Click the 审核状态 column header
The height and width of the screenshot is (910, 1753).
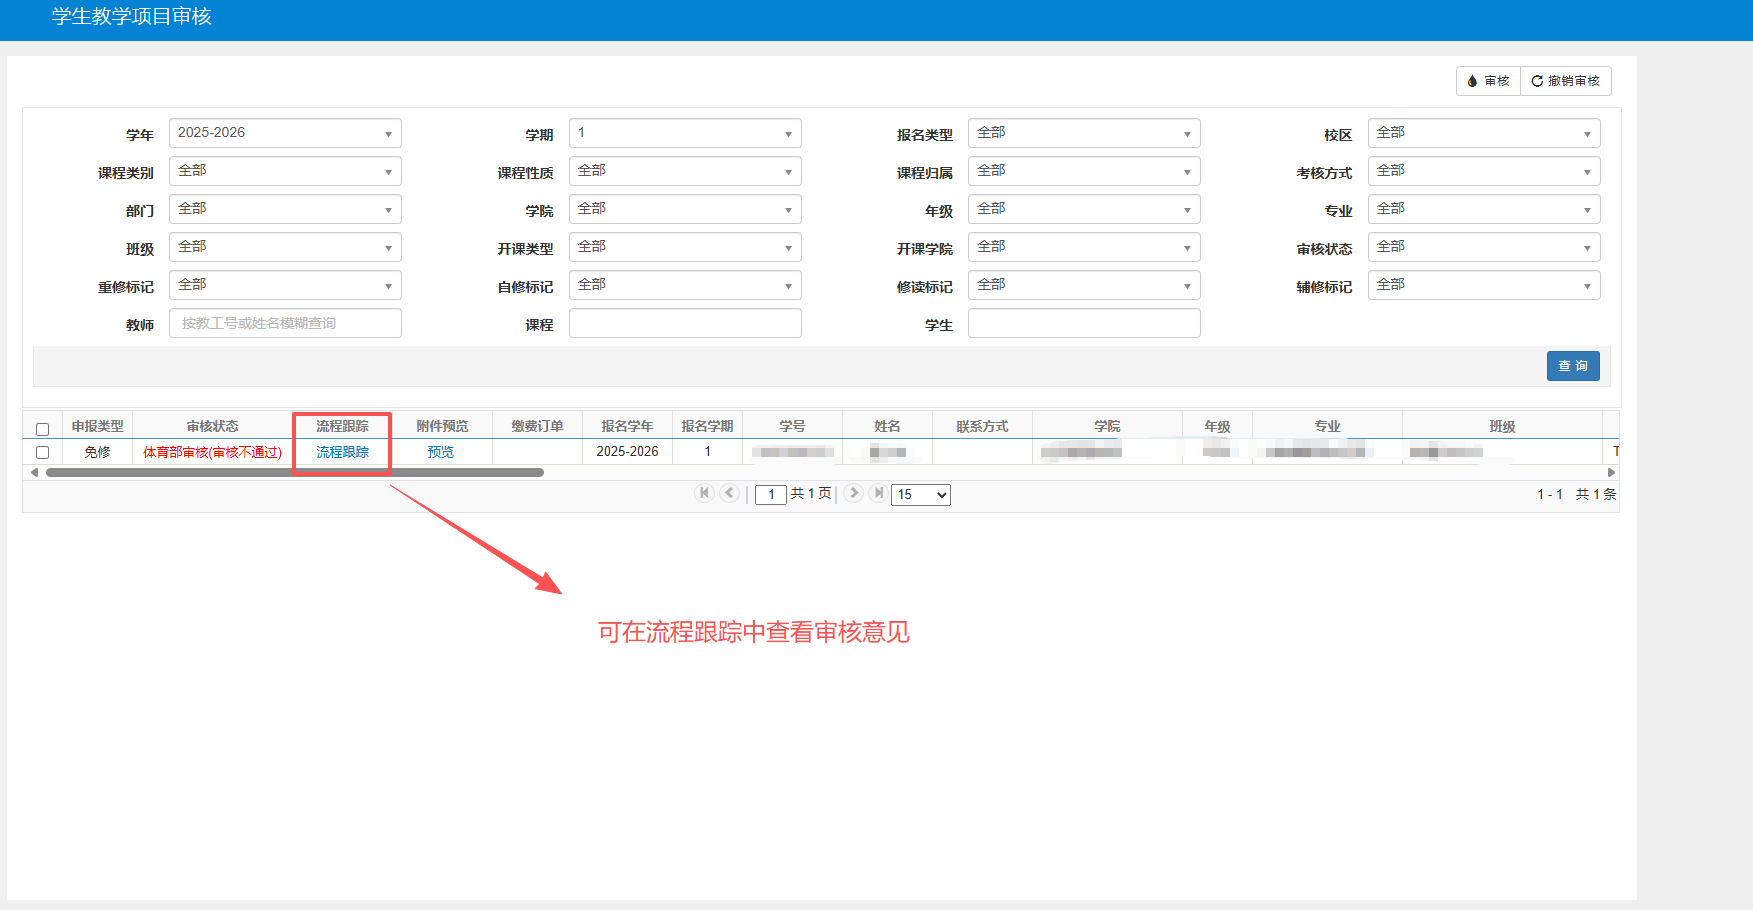[212, 426]
